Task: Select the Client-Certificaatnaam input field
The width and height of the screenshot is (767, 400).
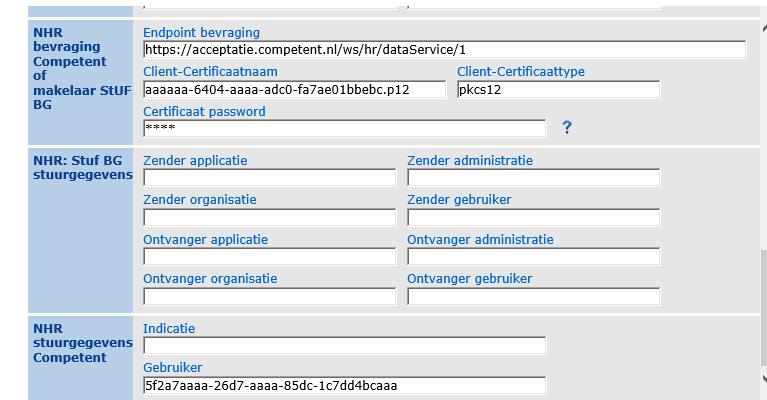Action: pyautogui.click(x=294, y=89)
